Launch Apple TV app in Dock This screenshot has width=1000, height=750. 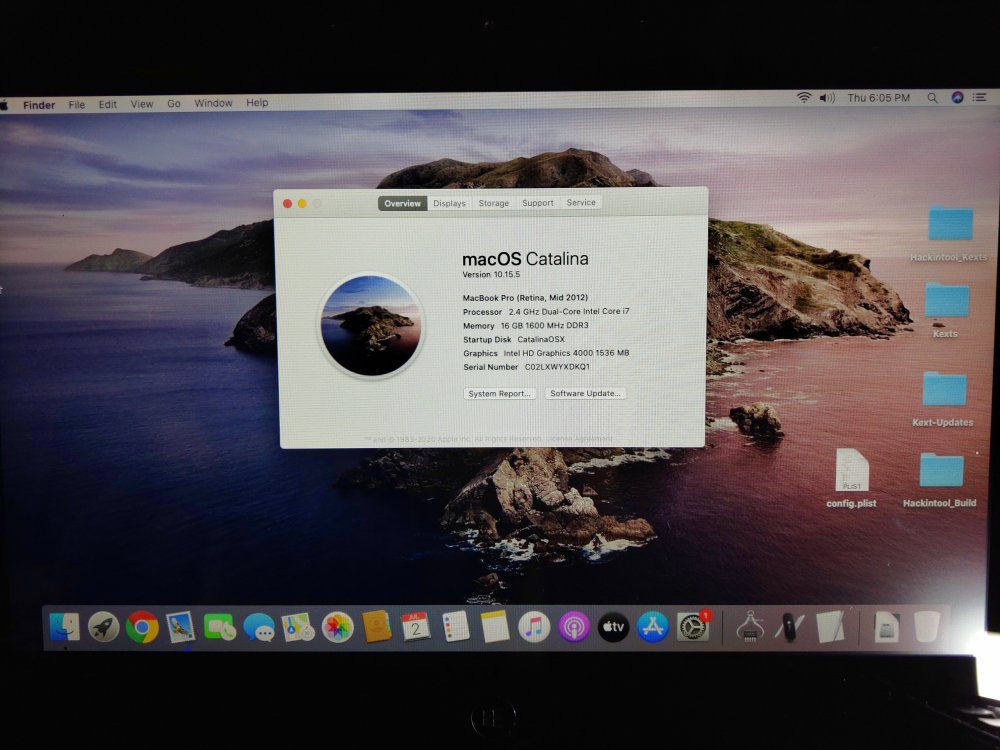point(614,627)
